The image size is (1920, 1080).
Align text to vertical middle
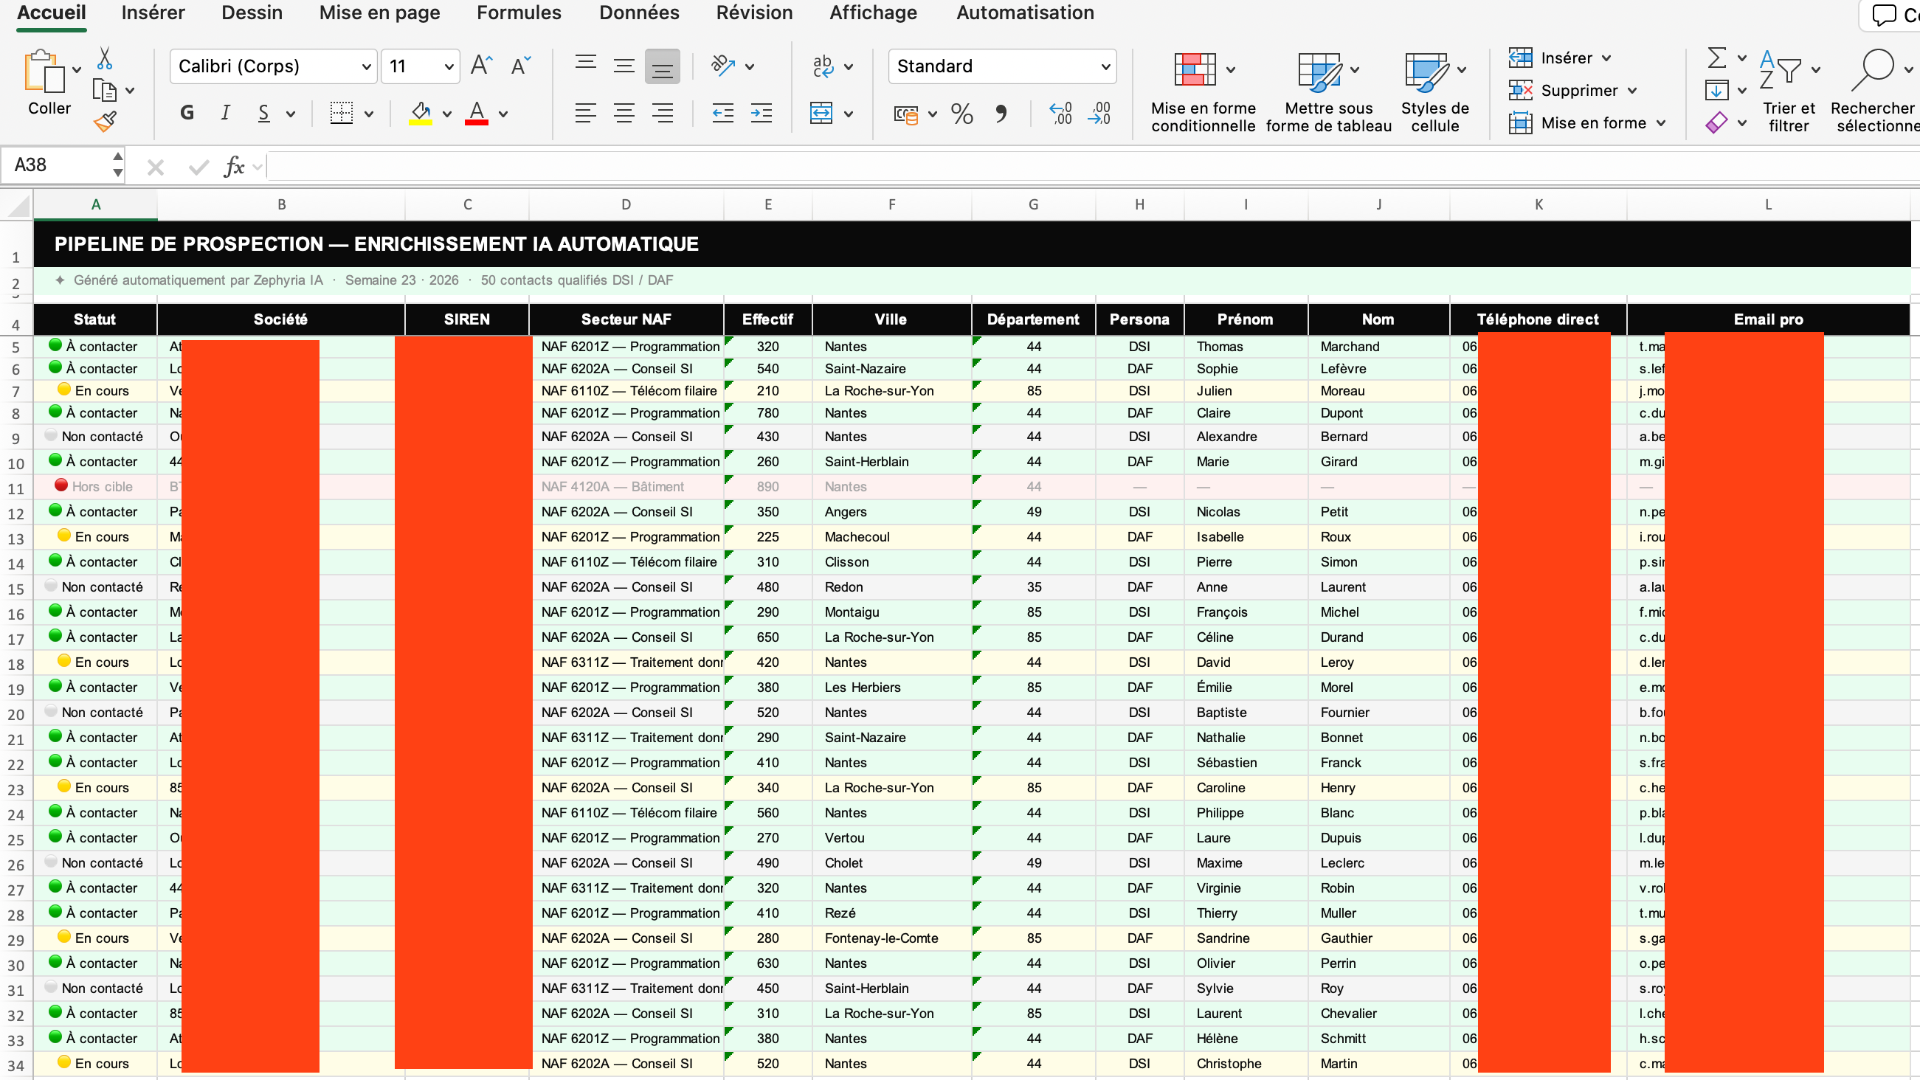click(x=624, y=66)
